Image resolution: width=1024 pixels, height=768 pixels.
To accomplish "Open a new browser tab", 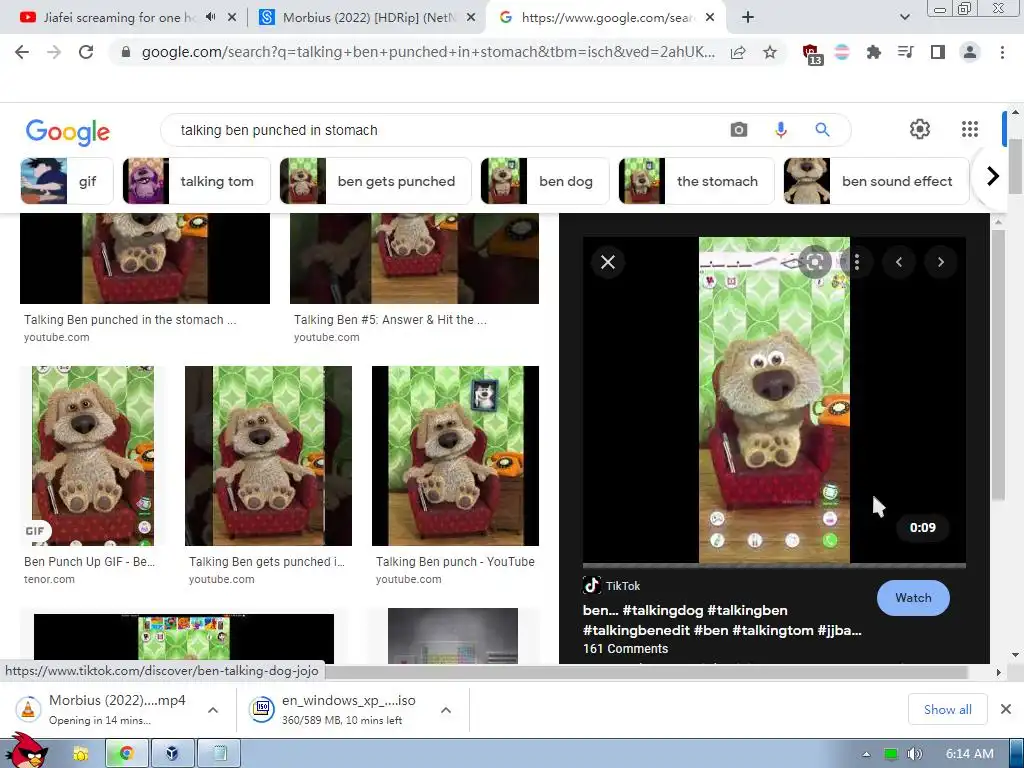I will [x=748, y=17].
